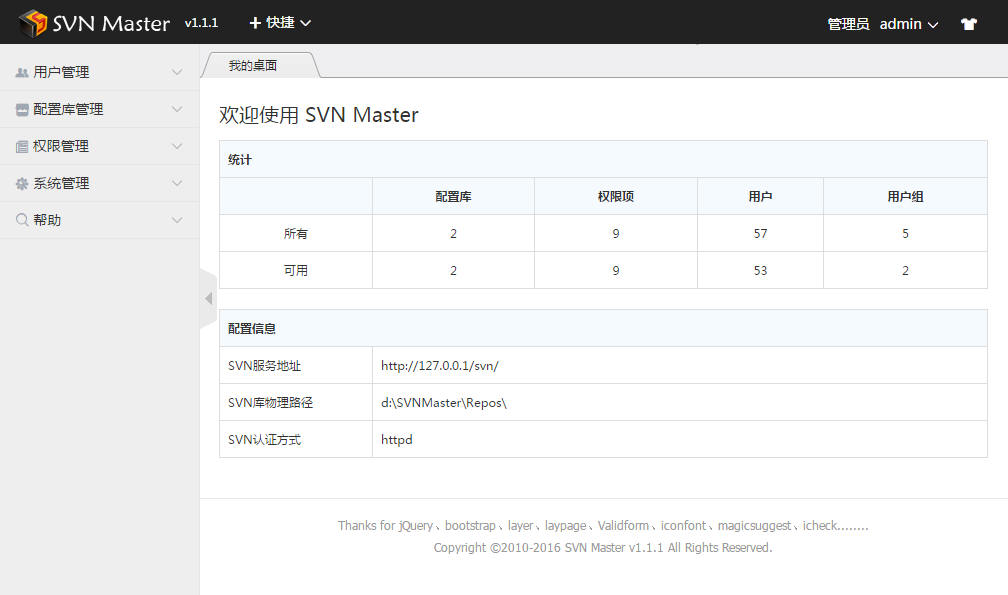The image size is (1008, 595).
Task: Expand the 配置库管理 chevron
Action: tap(177, 109)
